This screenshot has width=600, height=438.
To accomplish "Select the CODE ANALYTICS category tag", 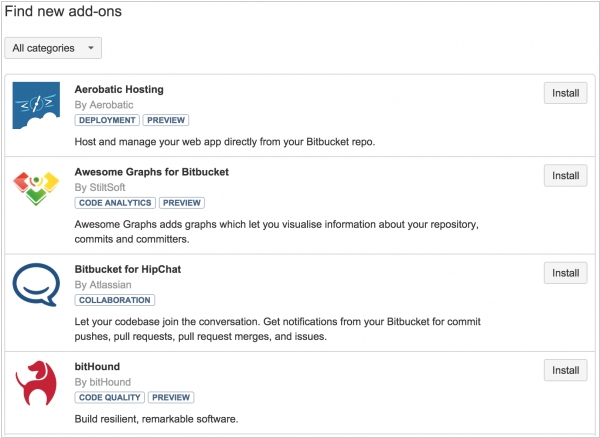I will [115, 203].
